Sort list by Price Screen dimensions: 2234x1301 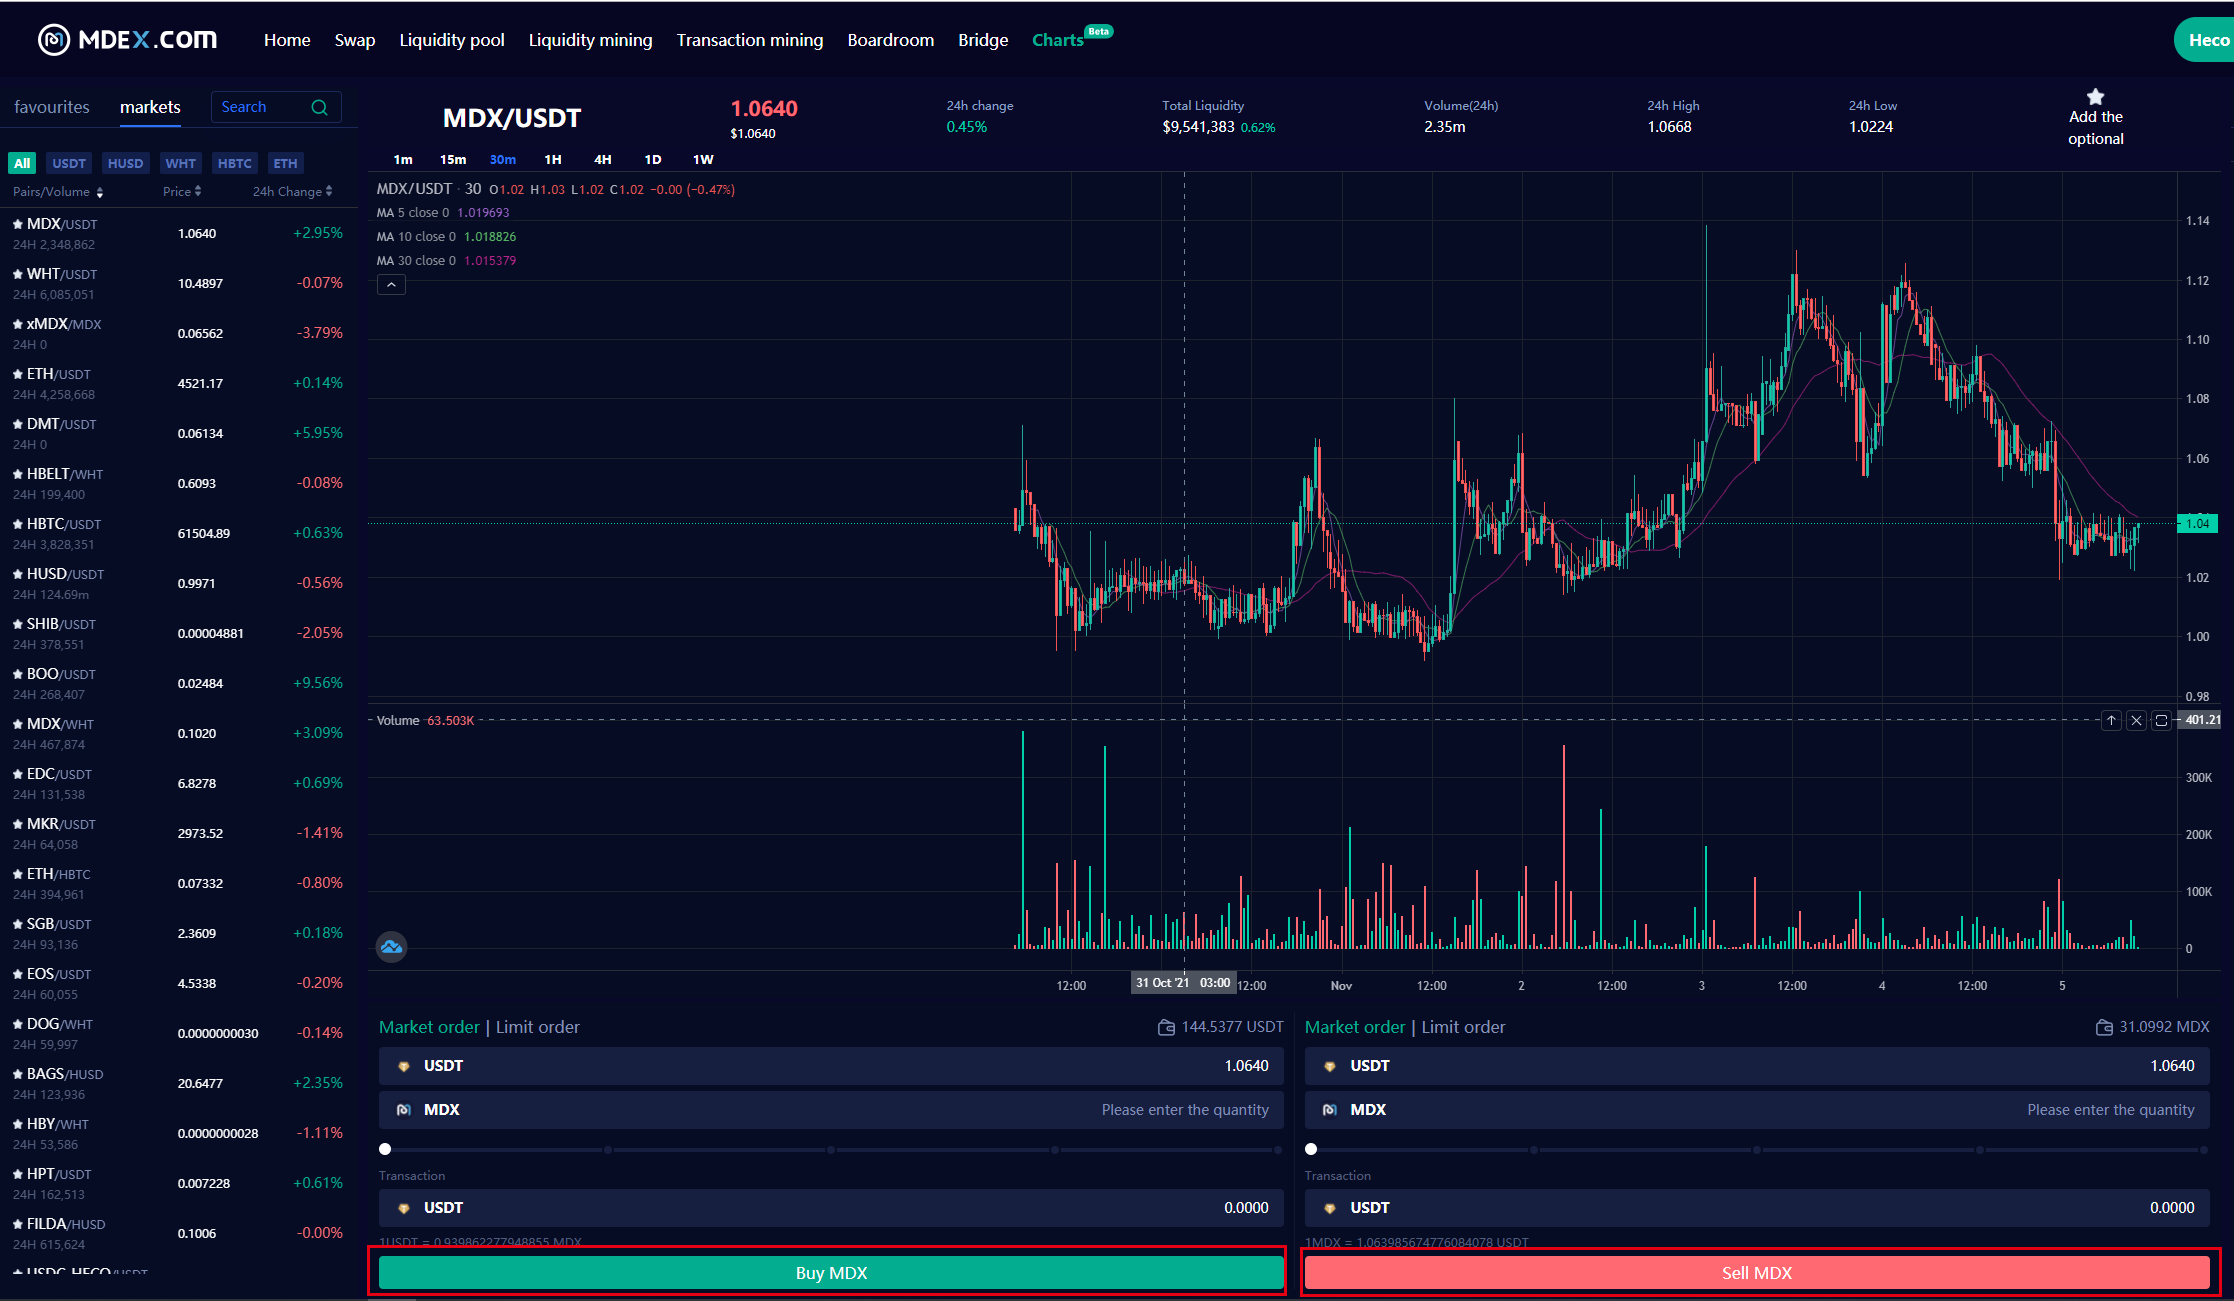point(182,191)
